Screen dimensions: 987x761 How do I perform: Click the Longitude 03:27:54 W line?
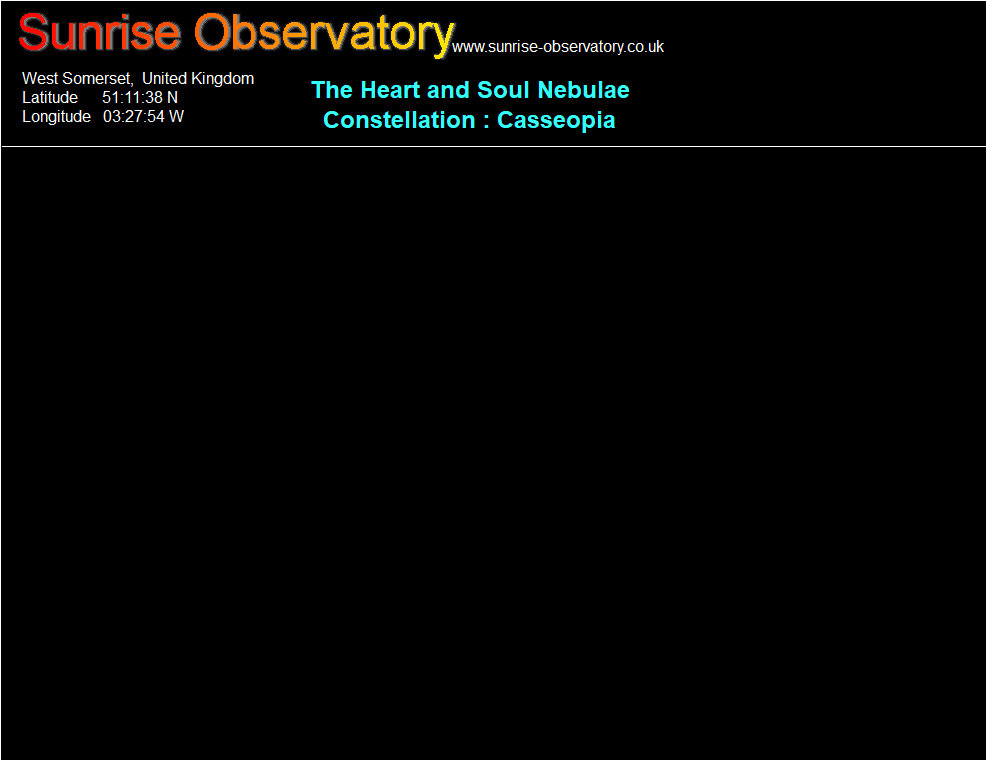[x=103, y=116]
